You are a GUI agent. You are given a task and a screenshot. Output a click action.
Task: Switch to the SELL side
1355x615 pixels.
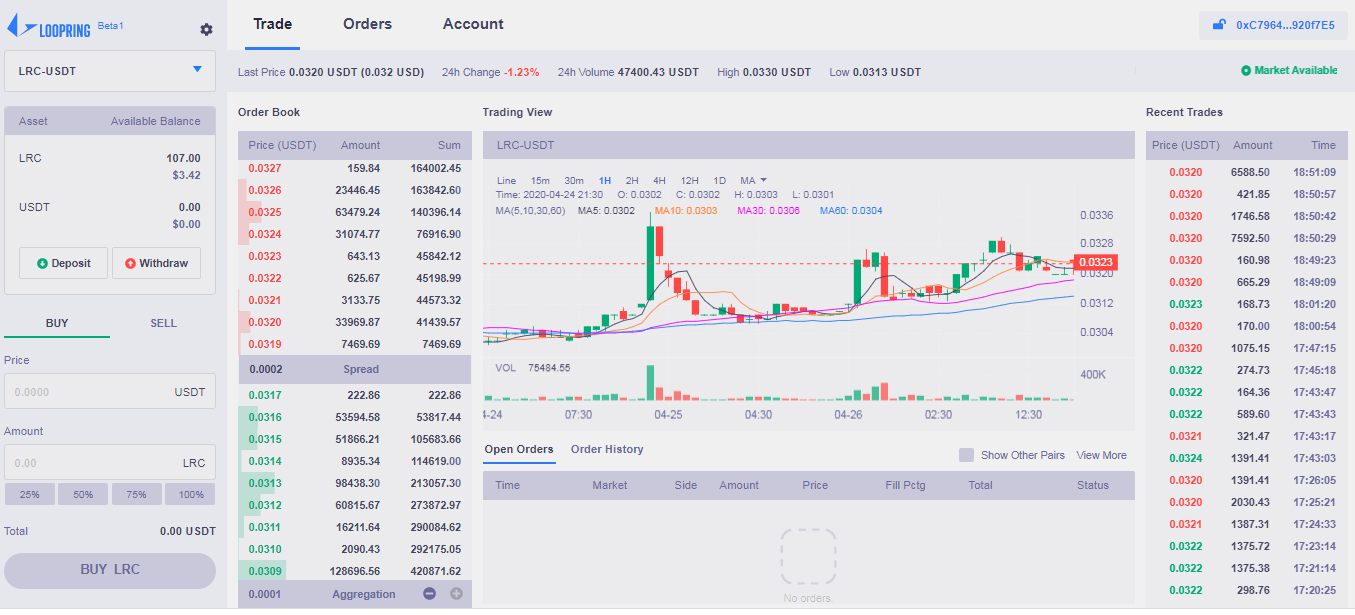click(163, 323)
